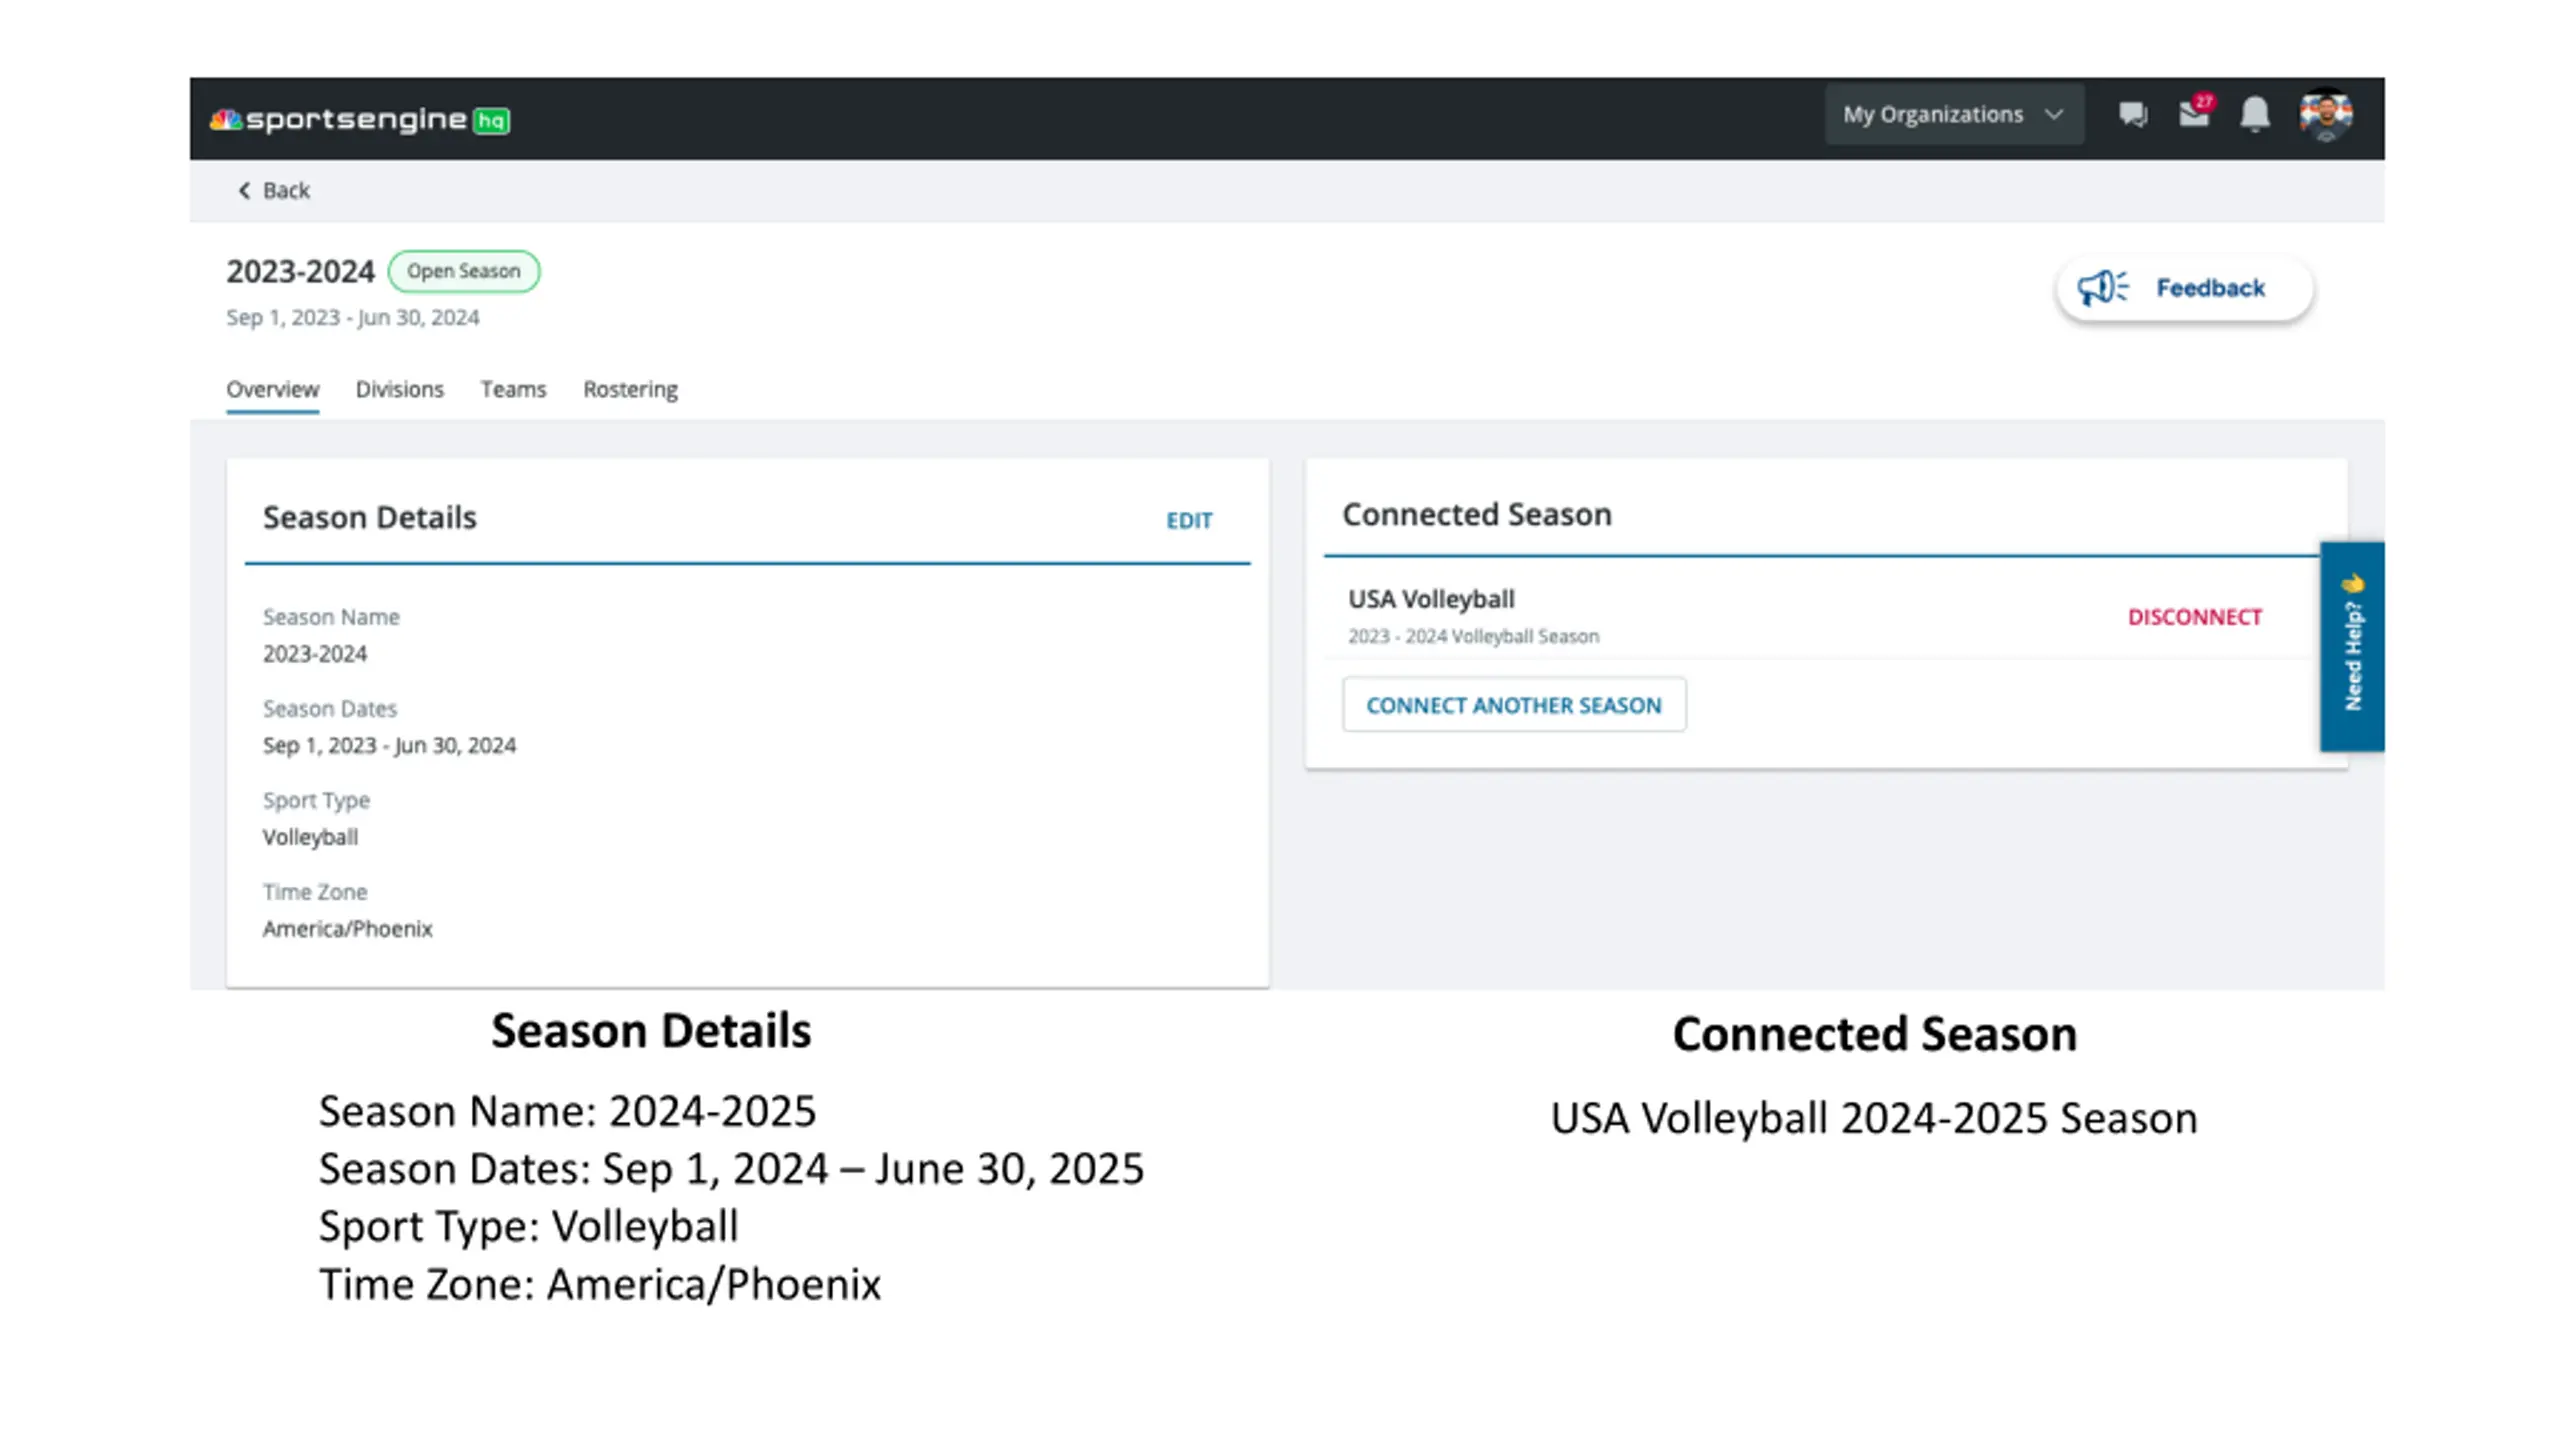
Task: Select the Overview tab
Action: tap(272, 389)
